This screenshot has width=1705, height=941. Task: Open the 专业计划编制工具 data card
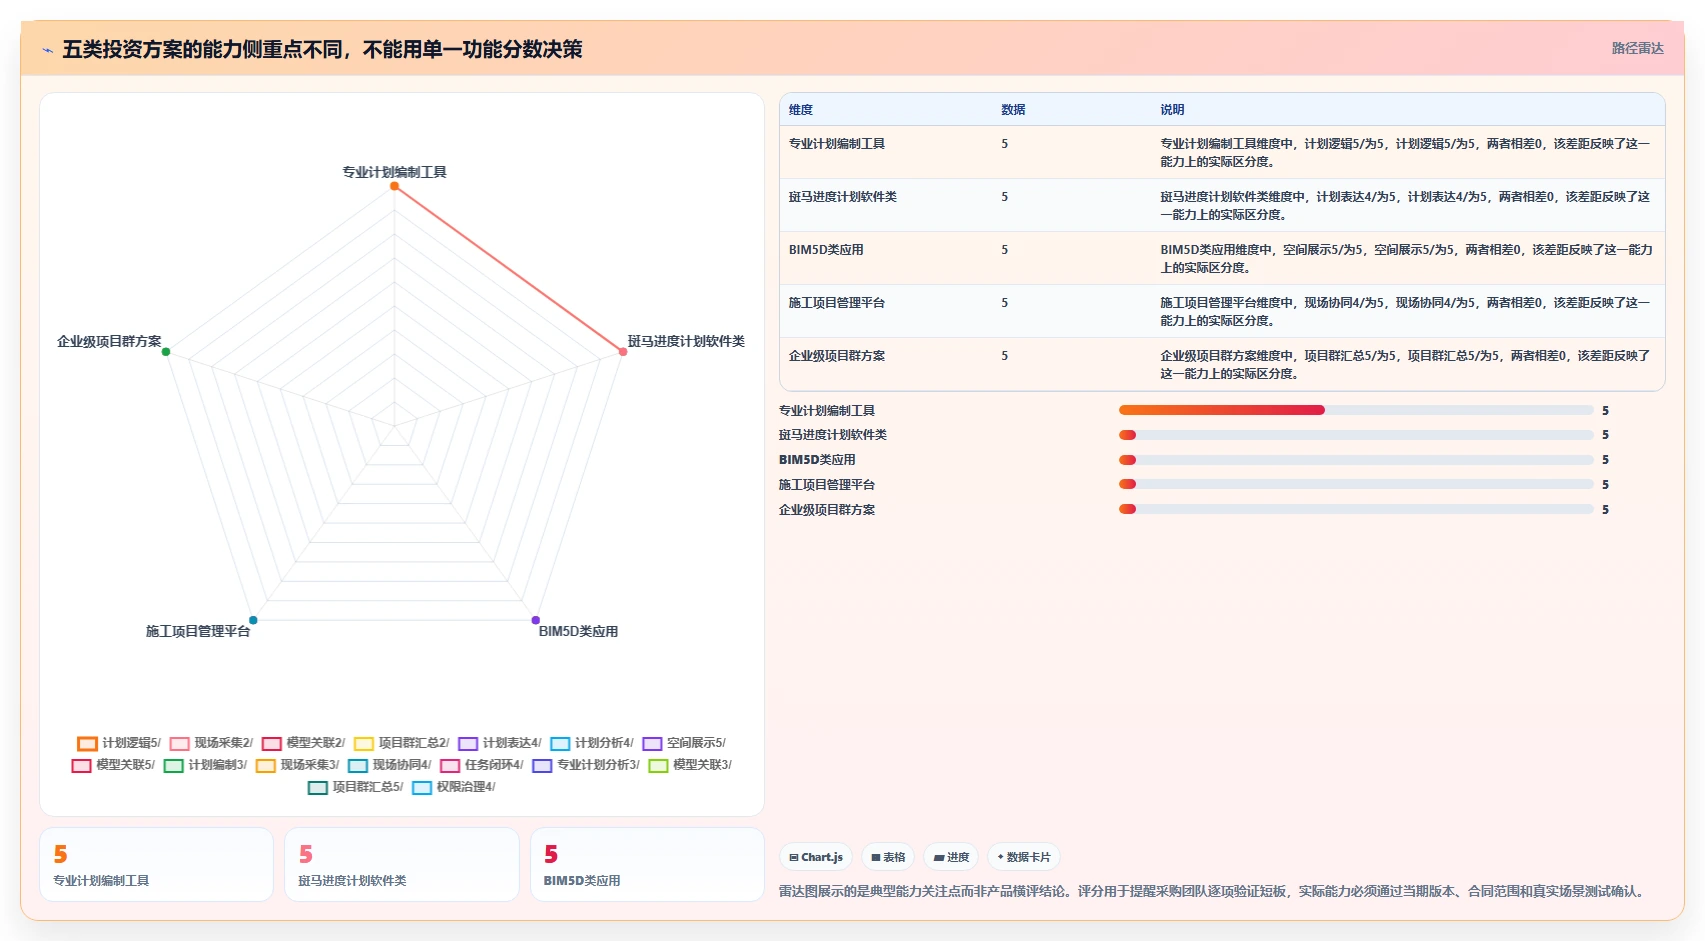click(156, 865)
